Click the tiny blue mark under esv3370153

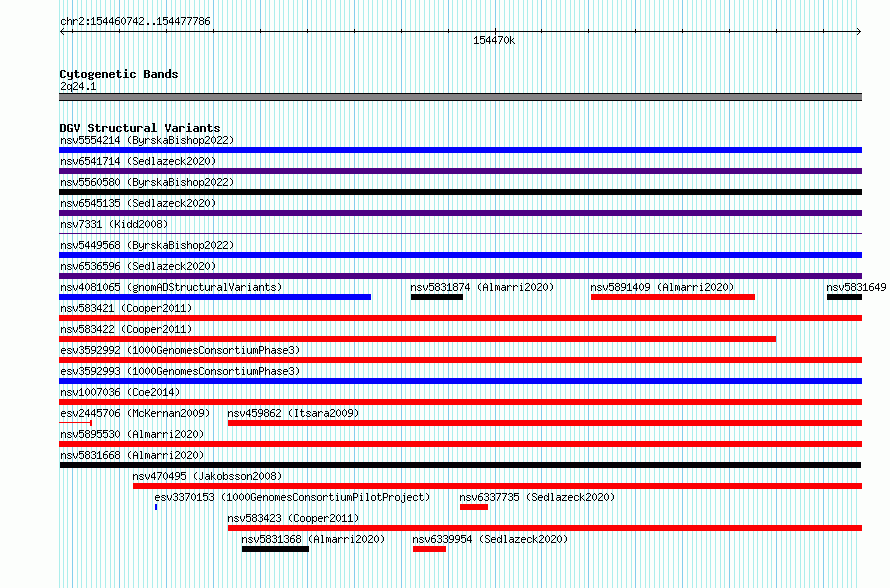pos(156,507)
